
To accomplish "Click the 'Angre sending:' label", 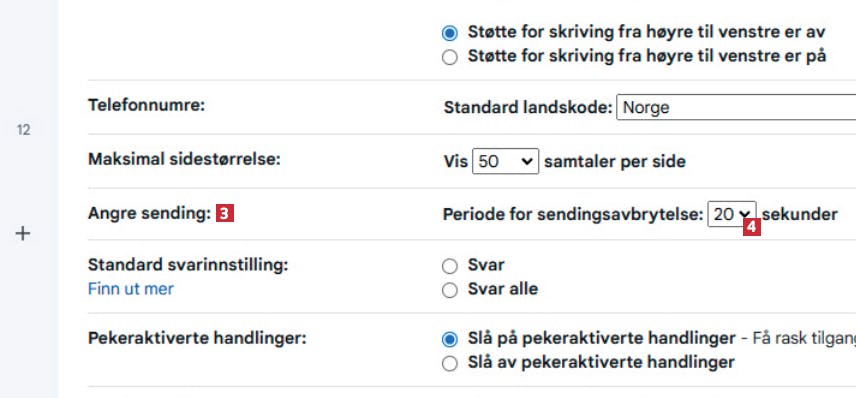I will 149,214.
